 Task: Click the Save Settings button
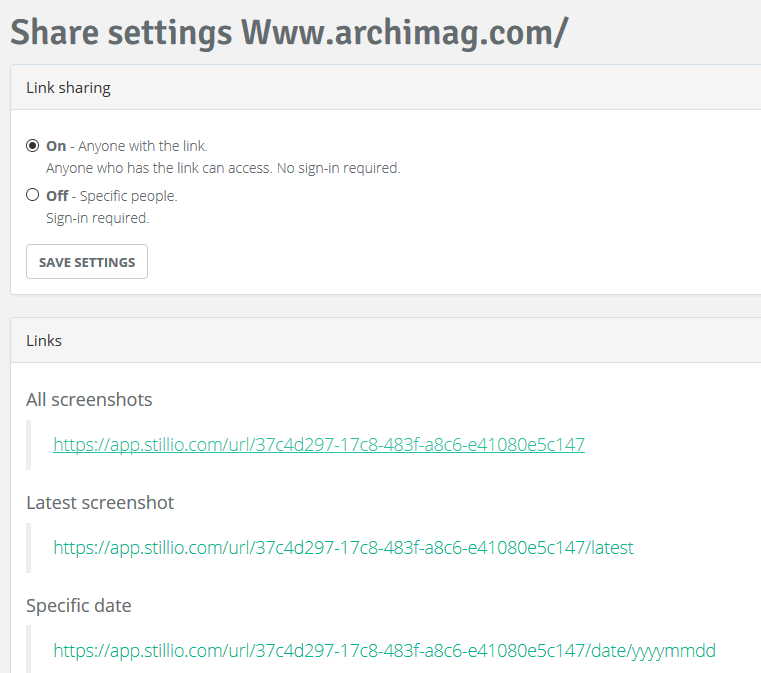click(x=87, y=262)
